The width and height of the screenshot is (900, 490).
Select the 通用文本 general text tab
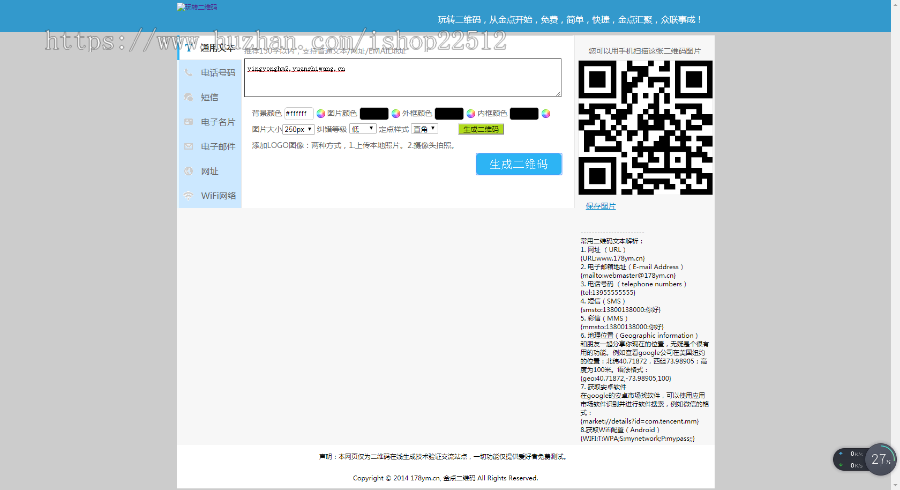(x=210, y=48)
